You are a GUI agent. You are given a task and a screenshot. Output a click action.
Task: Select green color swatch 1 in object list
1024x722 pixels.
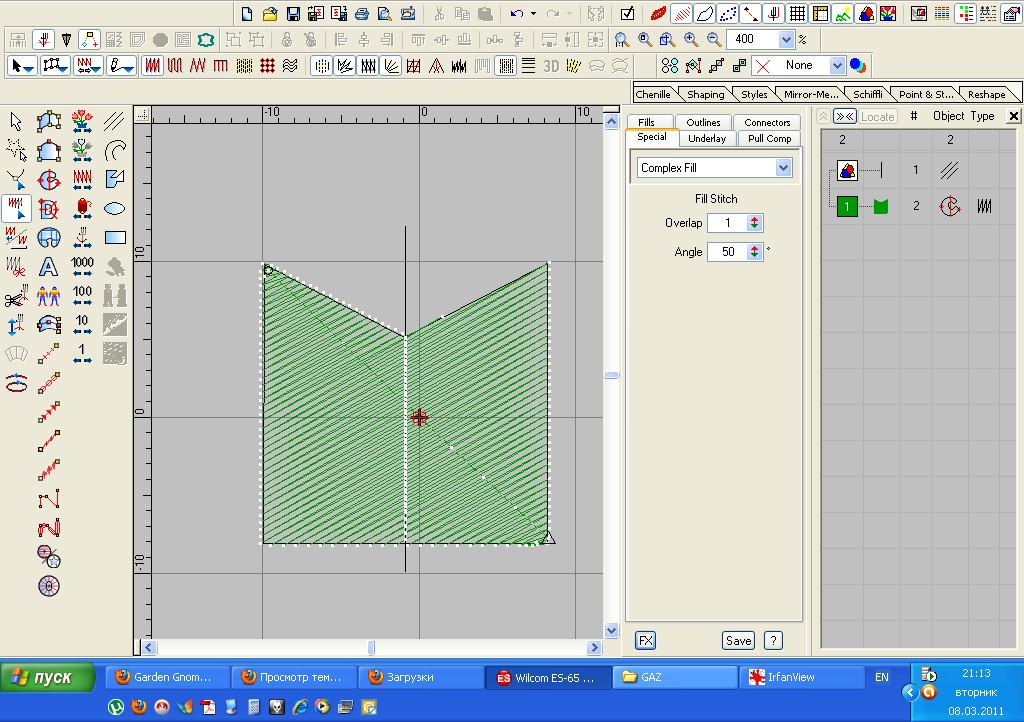[847, 207]
